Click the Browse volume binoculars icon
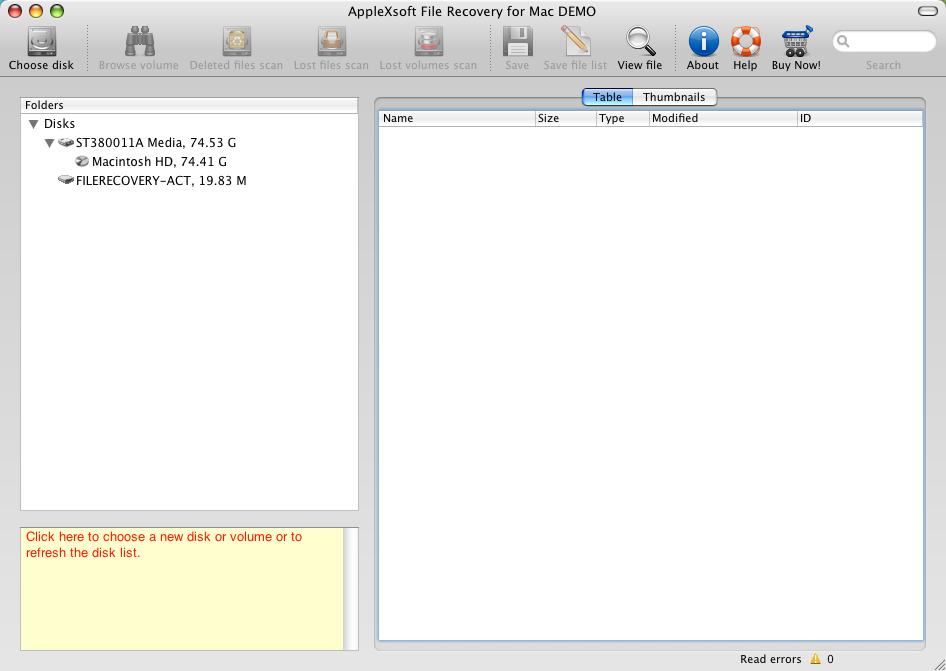The height and width of the screenshot is (671, 946). (139, 42)
